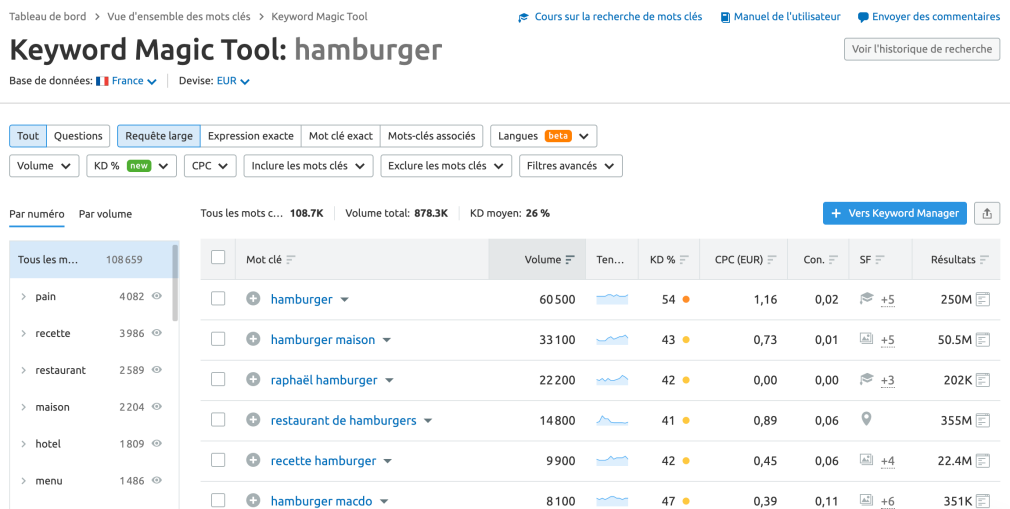
Task: Toggle eye icon for 'pain' group
Action: [x=157, y=296]
